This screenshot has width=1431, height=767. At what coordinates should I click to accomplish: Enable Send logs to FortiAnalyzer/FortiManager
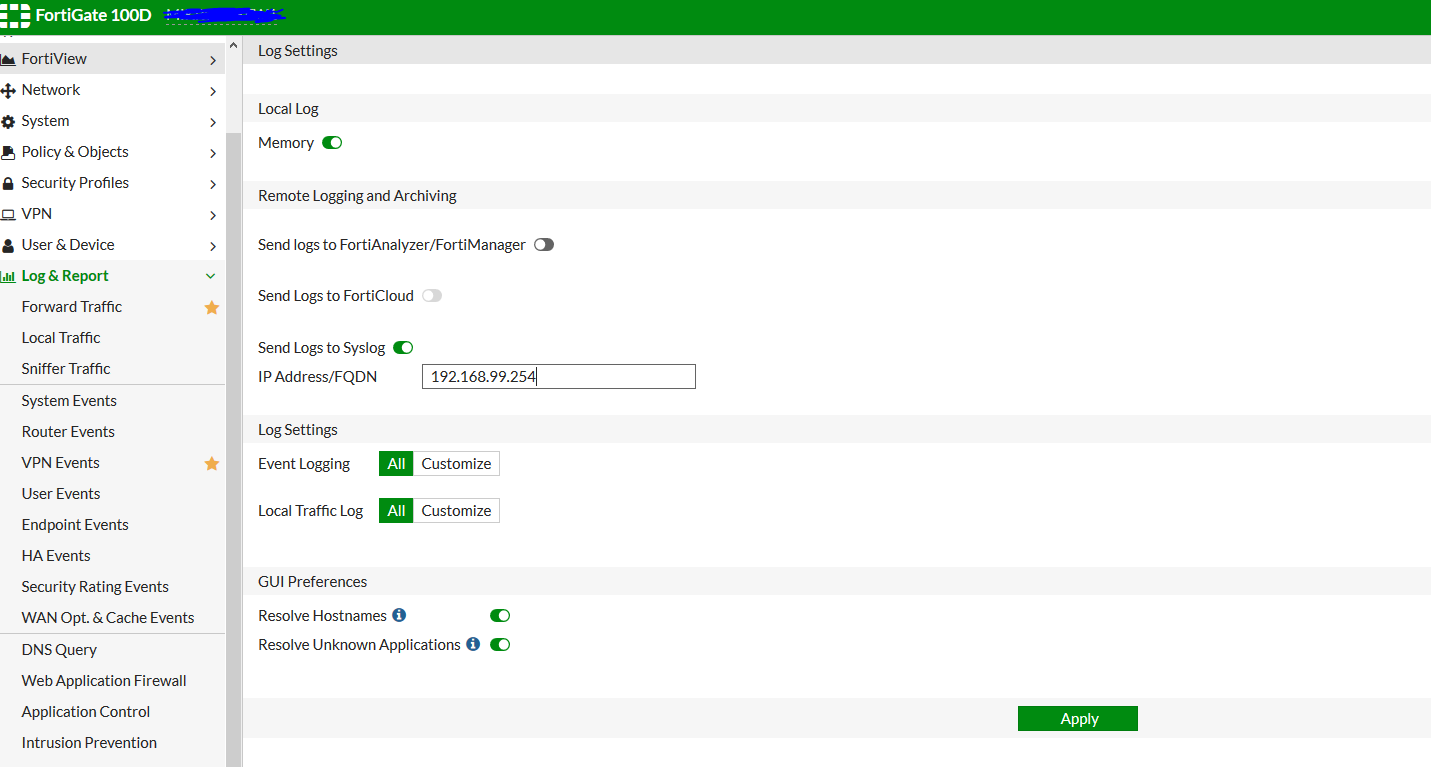(x=544, y=245)
